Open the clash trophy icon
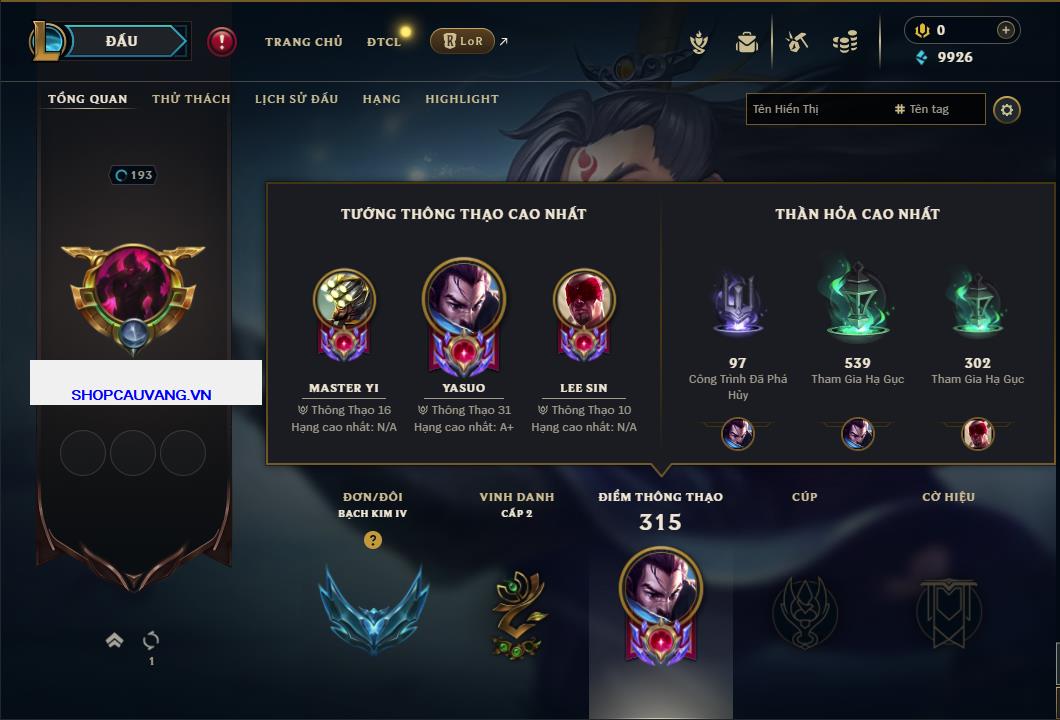The height and width of the screenshot is (720, 1060). click(x=699, y=42)
